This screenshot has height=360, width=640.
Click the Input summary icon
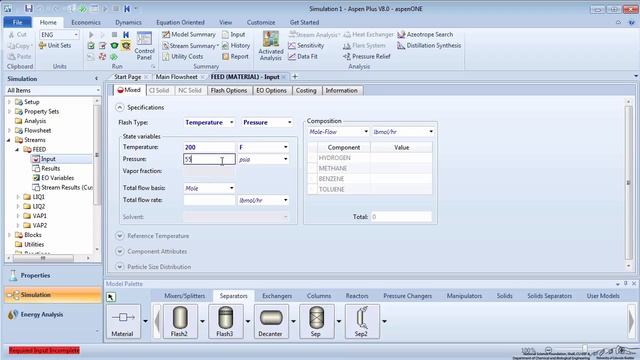(x=233, y=35)
